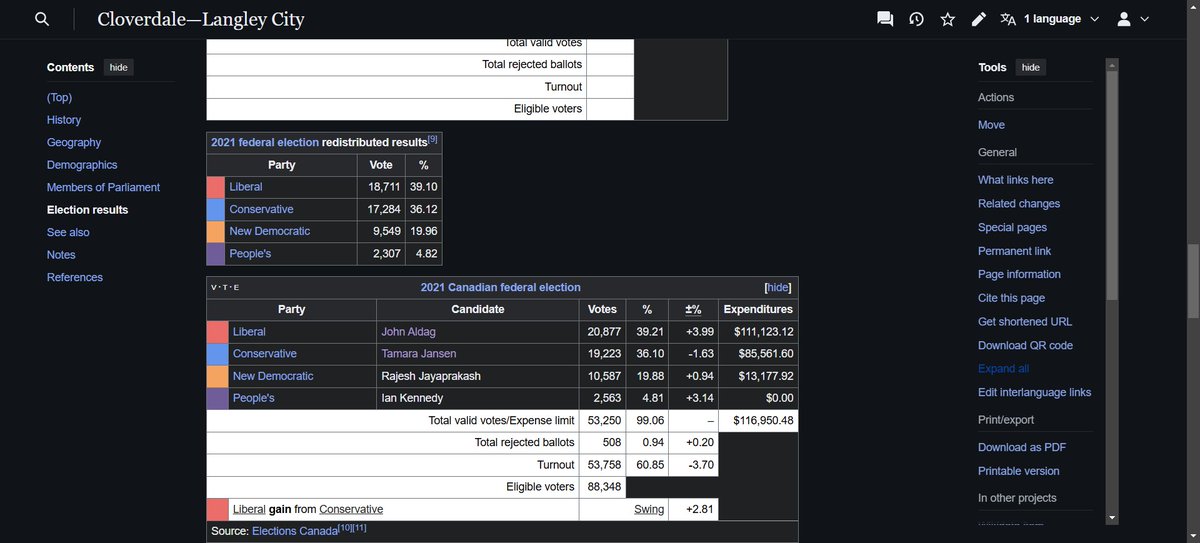Open Elections Canada source link
1200x543 pixels.
(295, 531)
